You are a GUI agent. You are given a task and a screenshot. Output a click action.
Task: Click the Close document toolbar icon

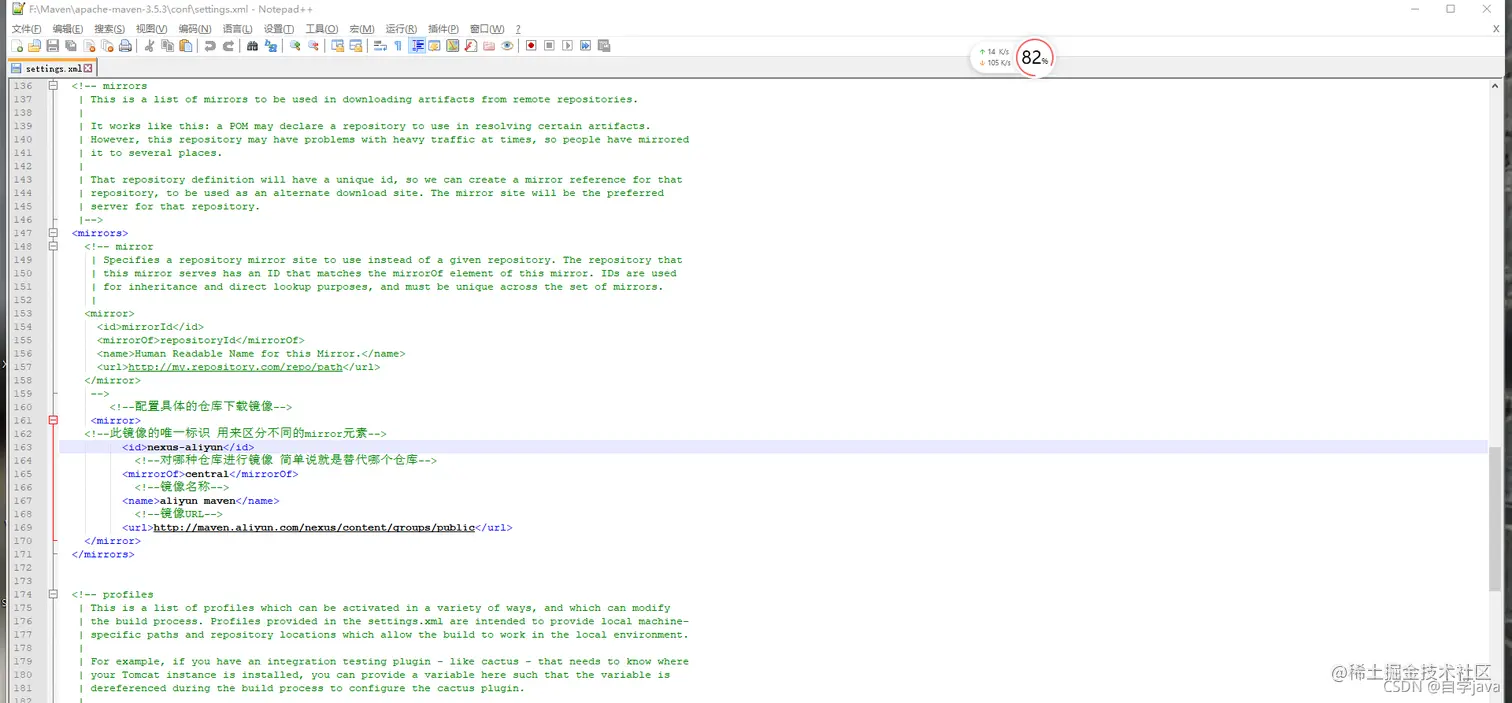(89, 45)
